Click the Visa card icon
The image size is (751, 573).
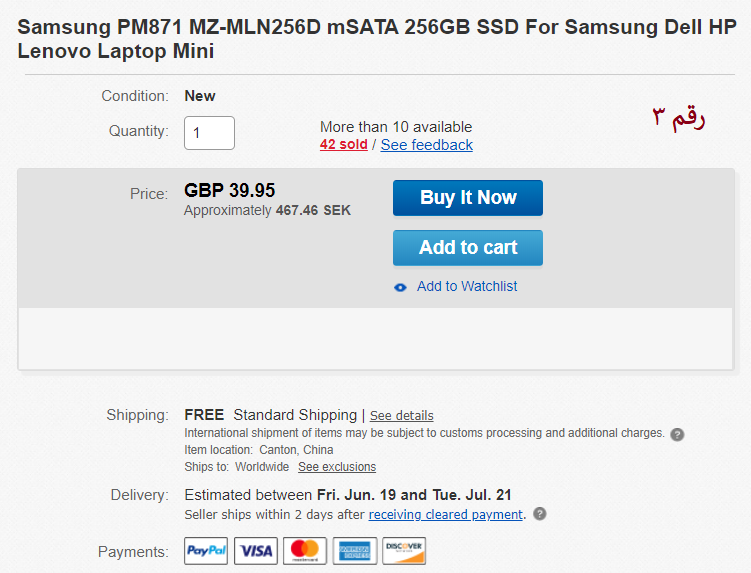pos(256,551)
